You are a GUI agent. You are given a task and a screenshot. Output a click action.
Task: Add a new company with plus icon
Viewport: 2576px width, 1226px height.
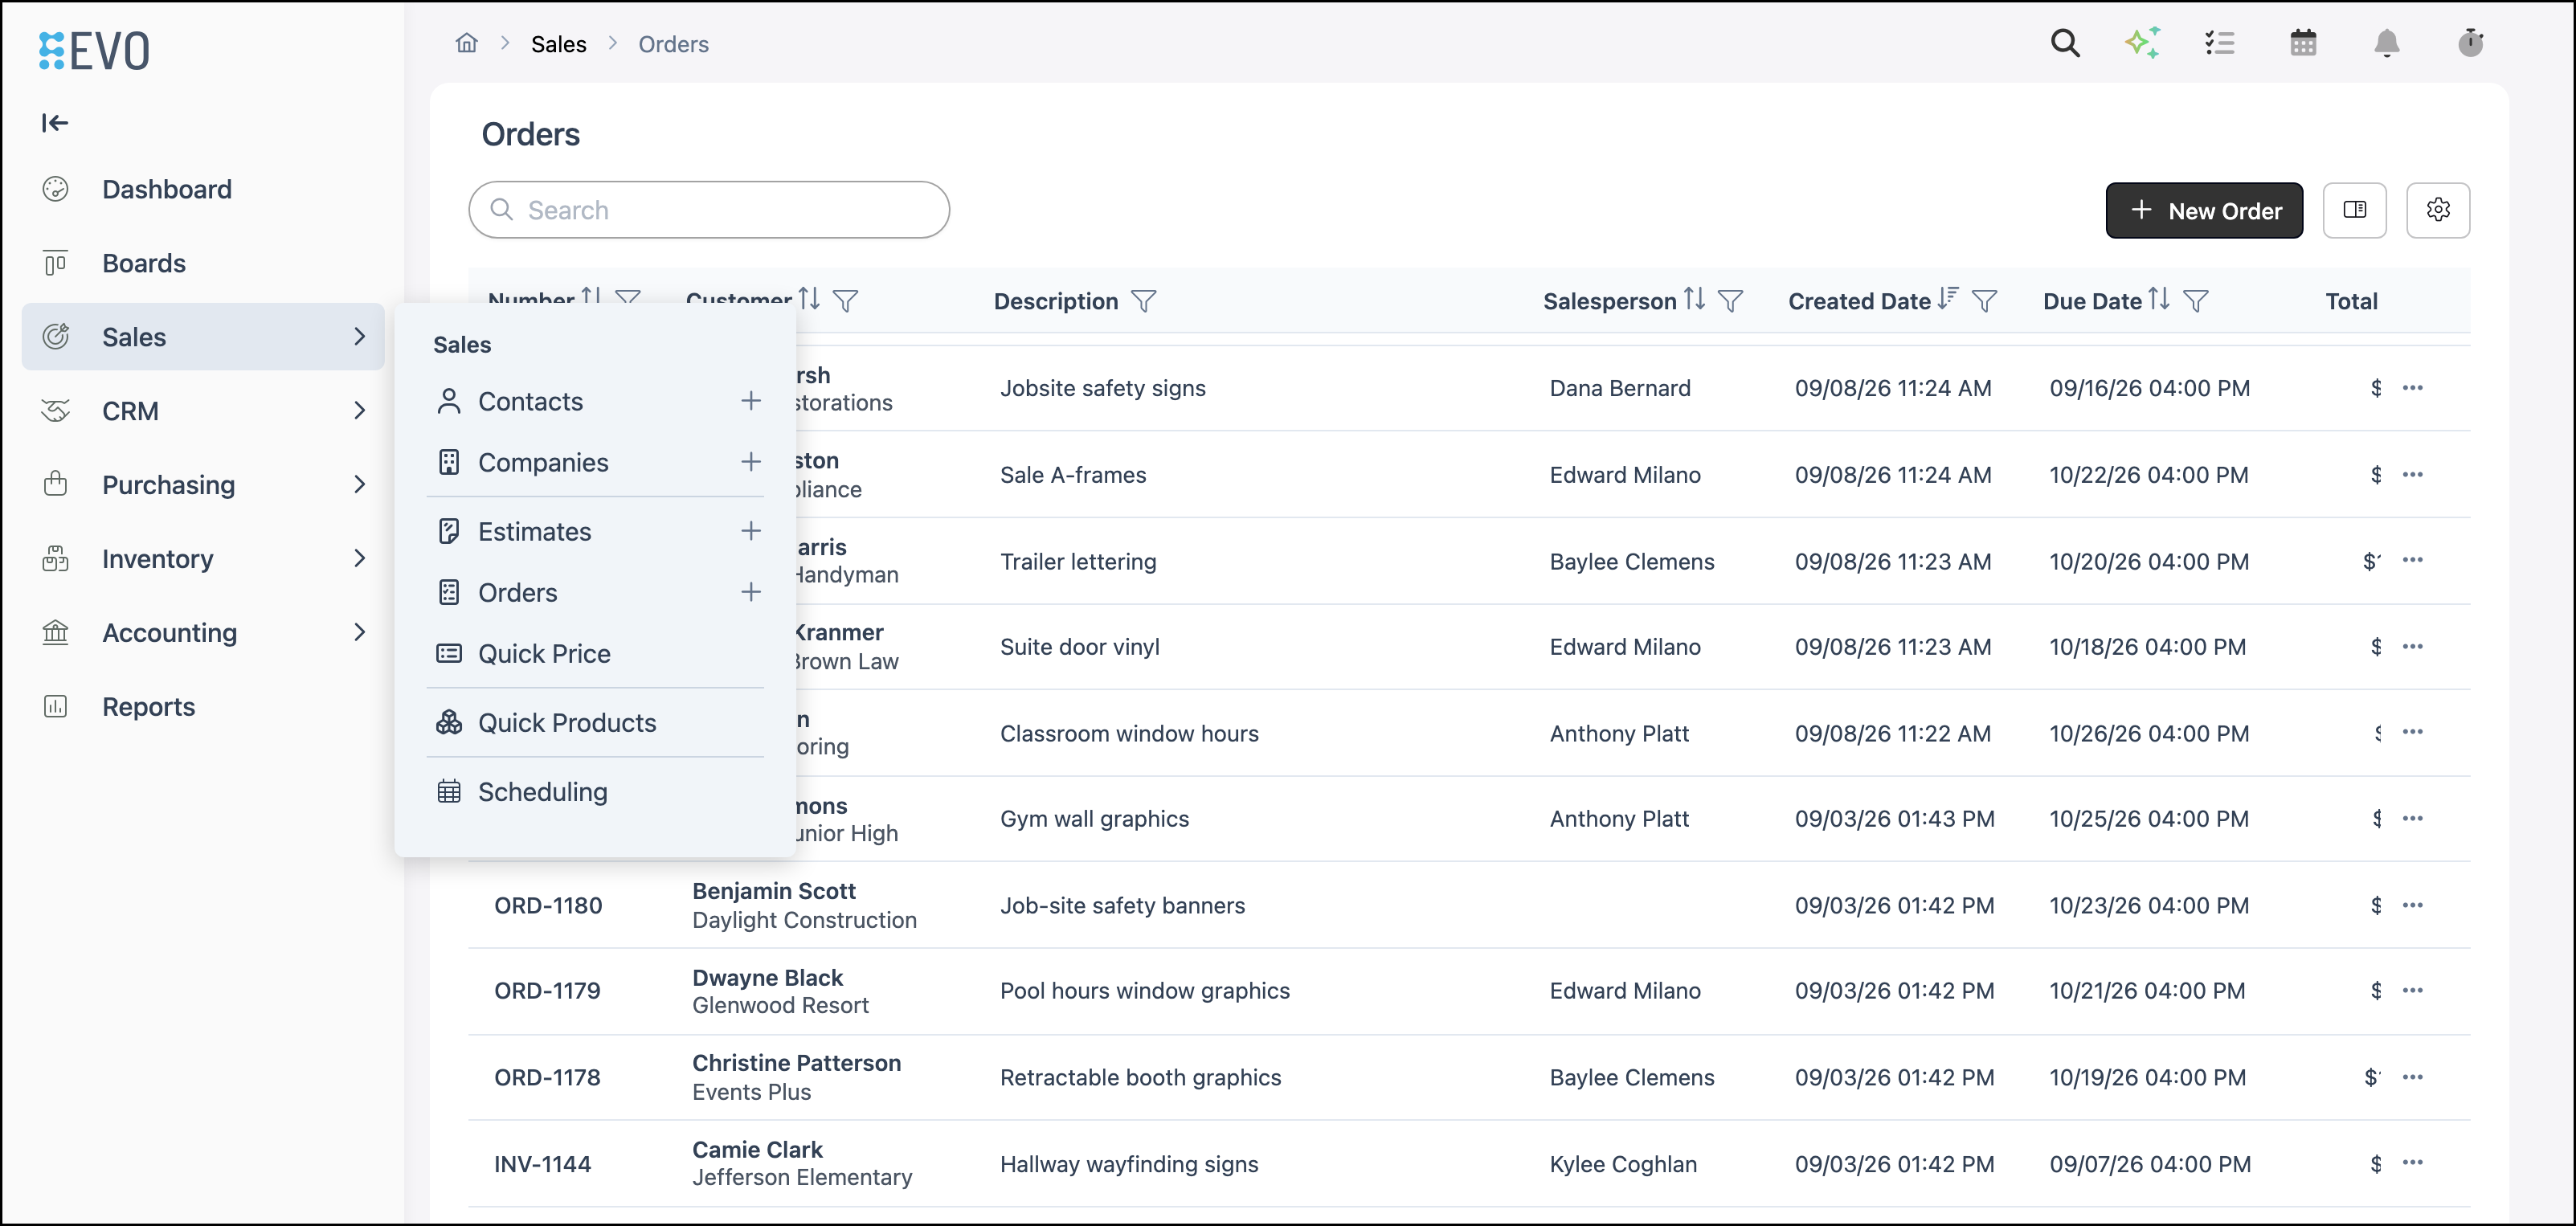[751, 462]
